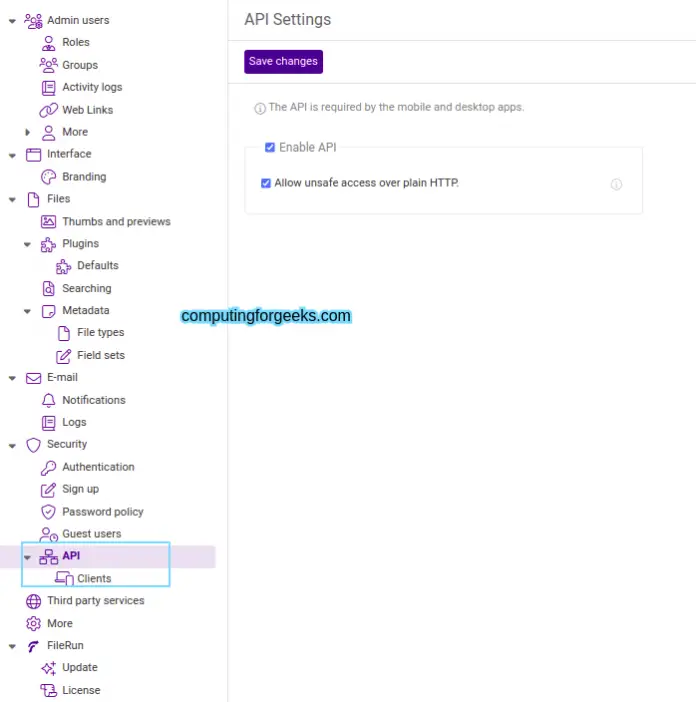Click the Authentication key icon

(x=48, y=467)
